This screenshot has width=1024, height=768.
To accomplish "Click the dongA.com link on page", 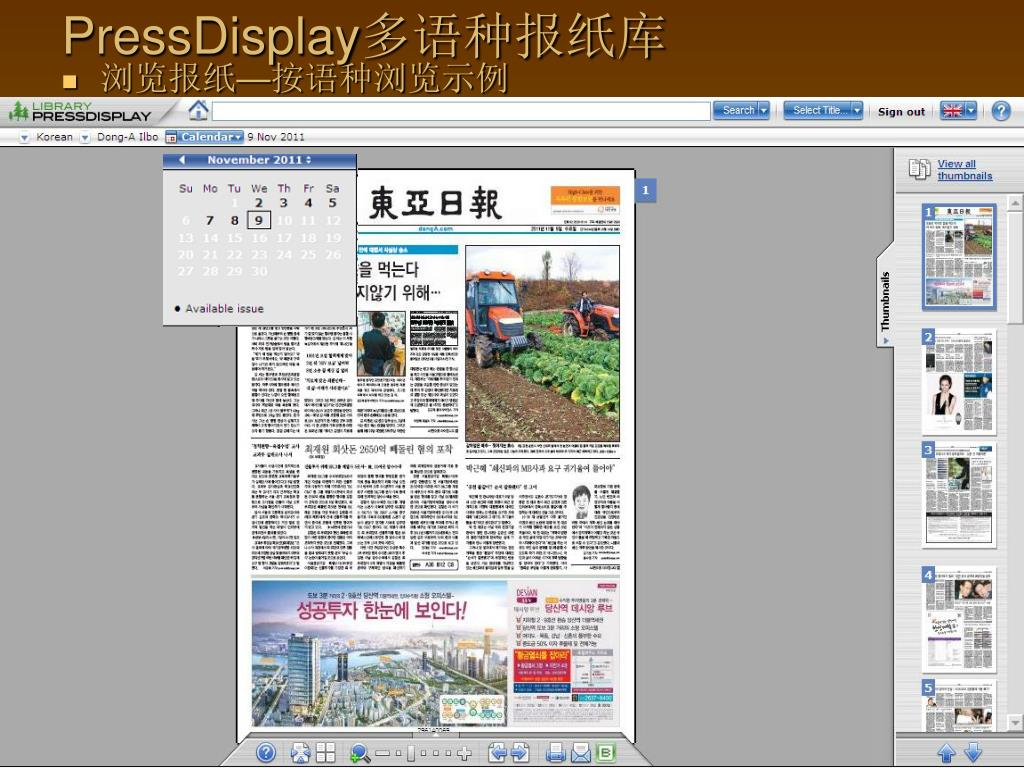I will pyautogui.click(x=436, y=229).
